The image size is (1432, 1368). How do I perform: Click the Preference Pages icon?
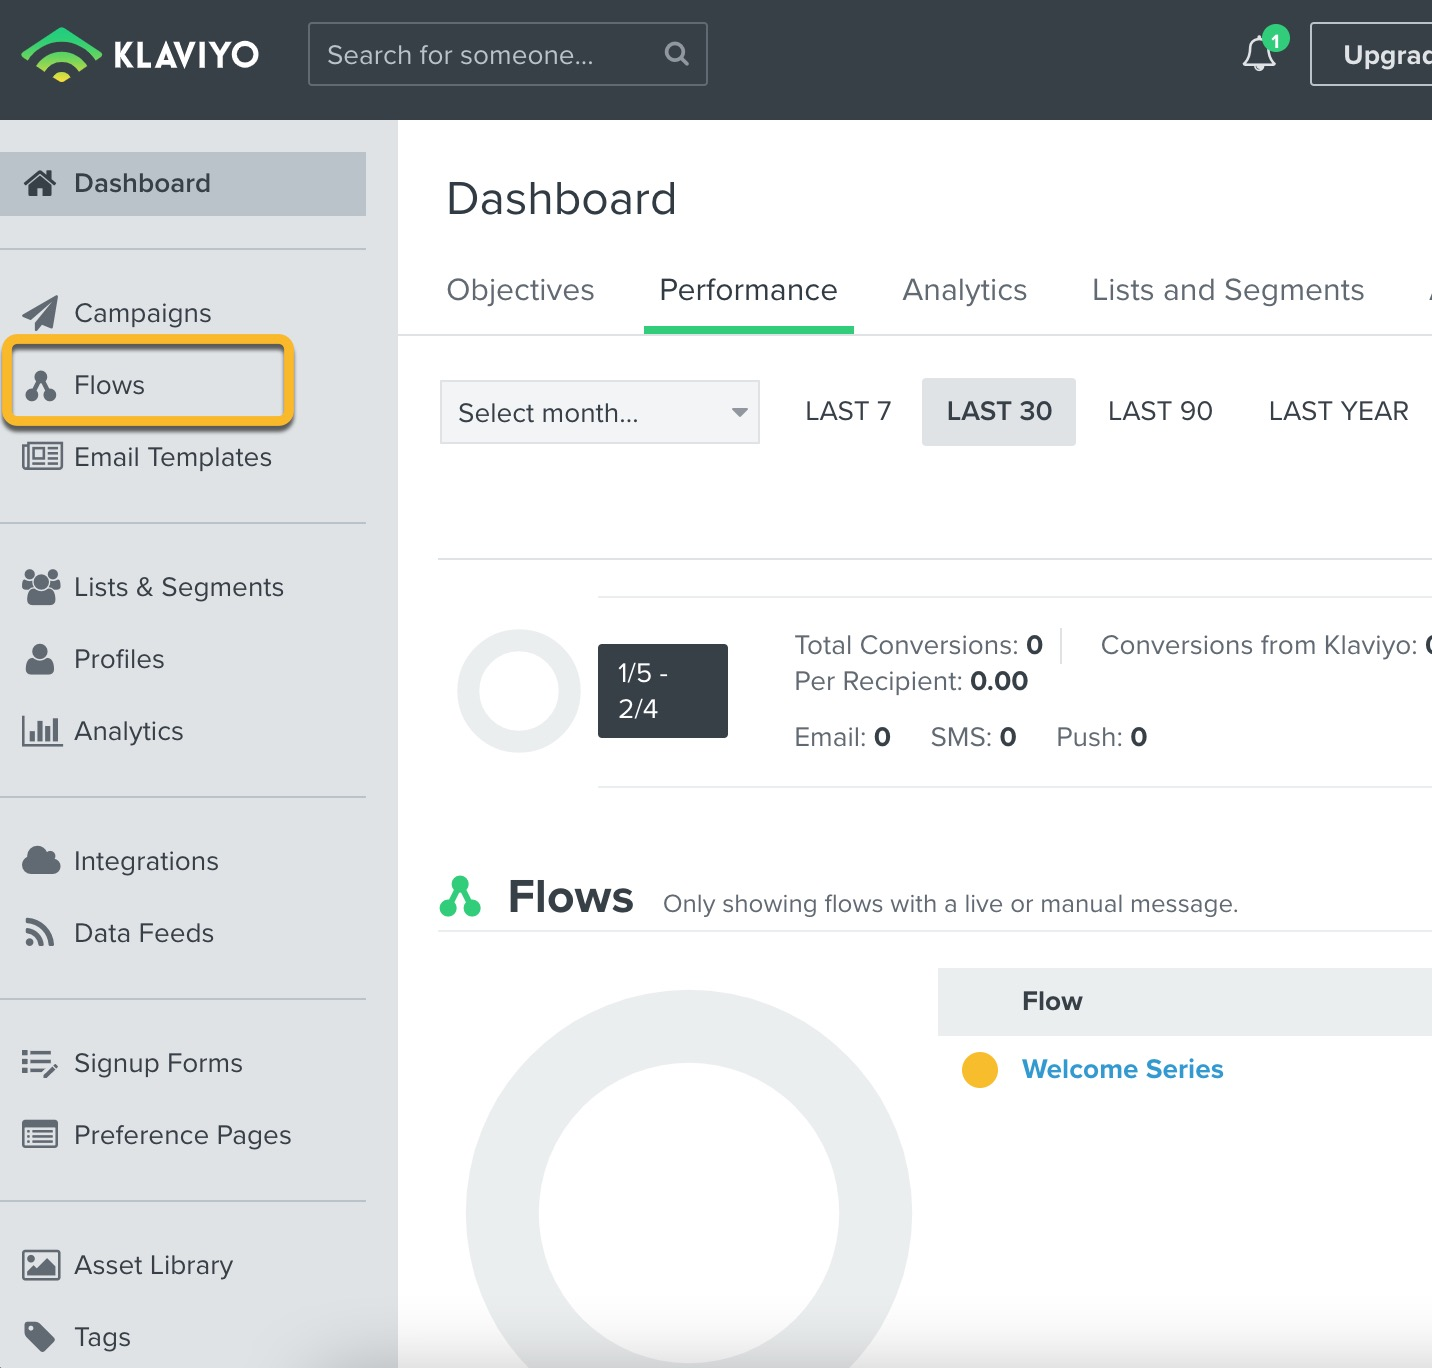coord(40,1135)
